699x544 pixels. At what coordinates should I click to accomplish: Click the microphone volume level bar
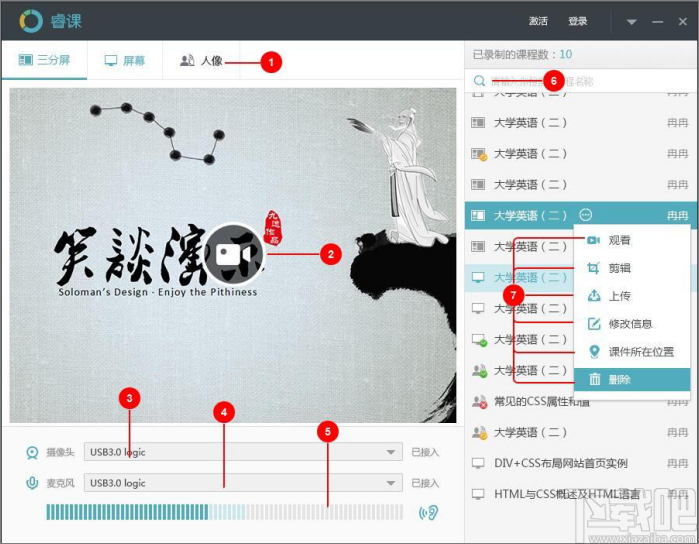[225, 512]
